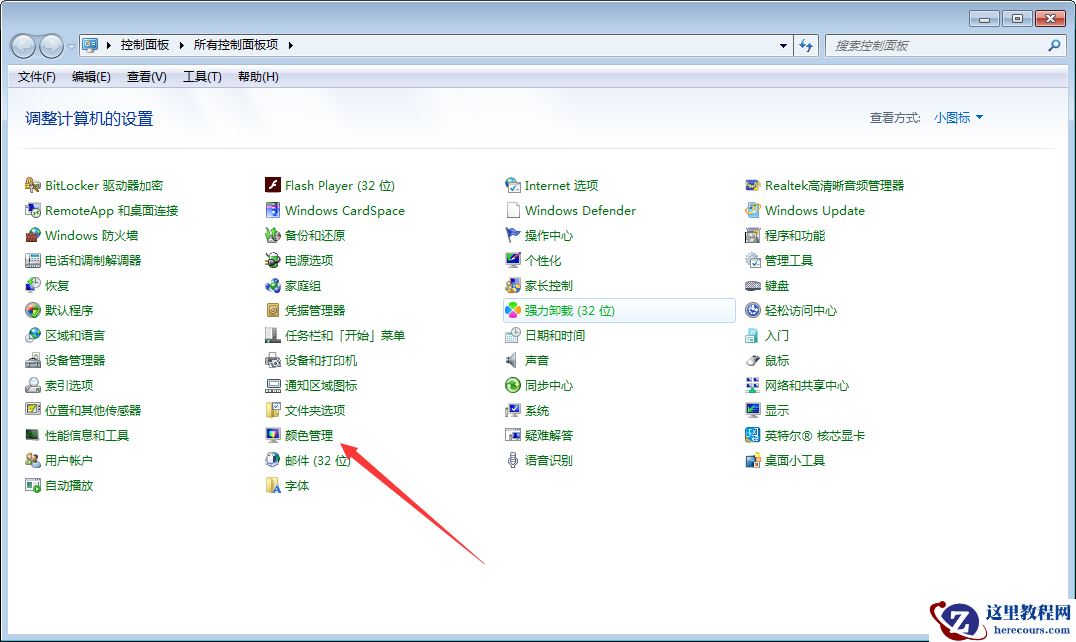Click the 网络和共享中心 icon
The image size is (1076, 642).
pyautogui.click(x=753, y=385)
